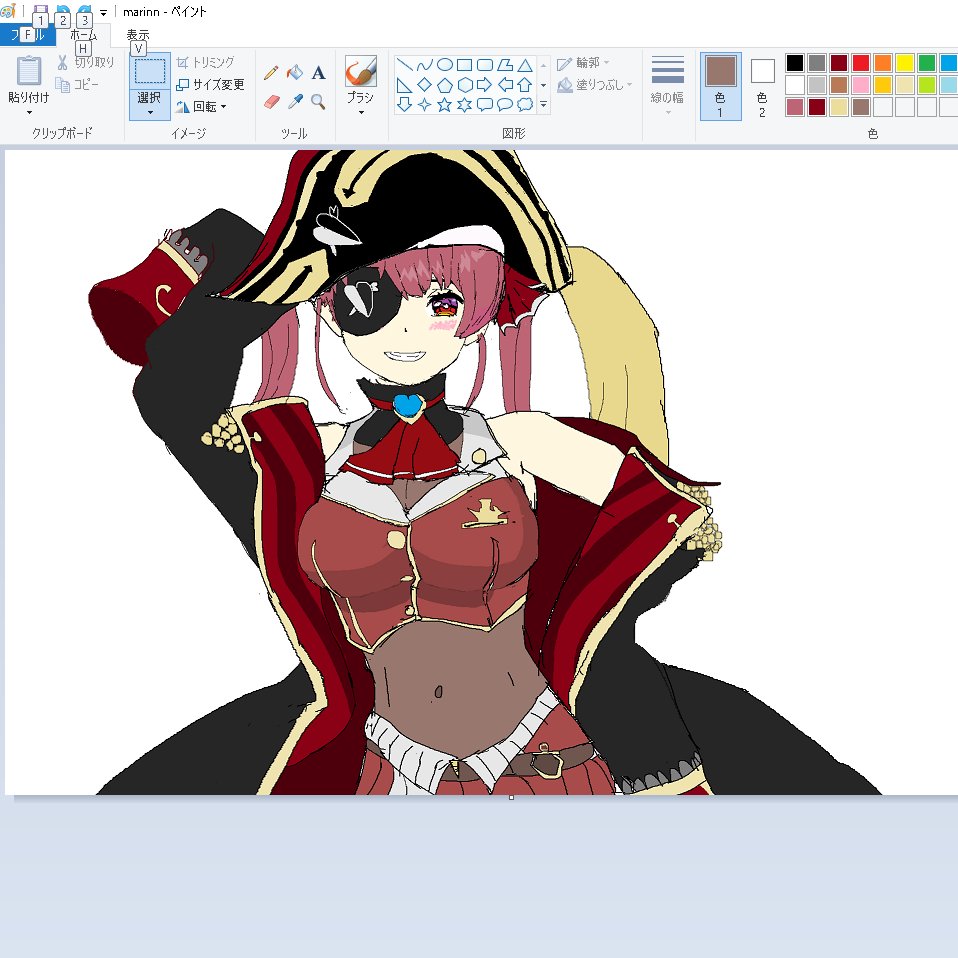The image size is (958, 958).
Task: Choose the Rounded rectangle shape
Action: [x=484, y=65]
